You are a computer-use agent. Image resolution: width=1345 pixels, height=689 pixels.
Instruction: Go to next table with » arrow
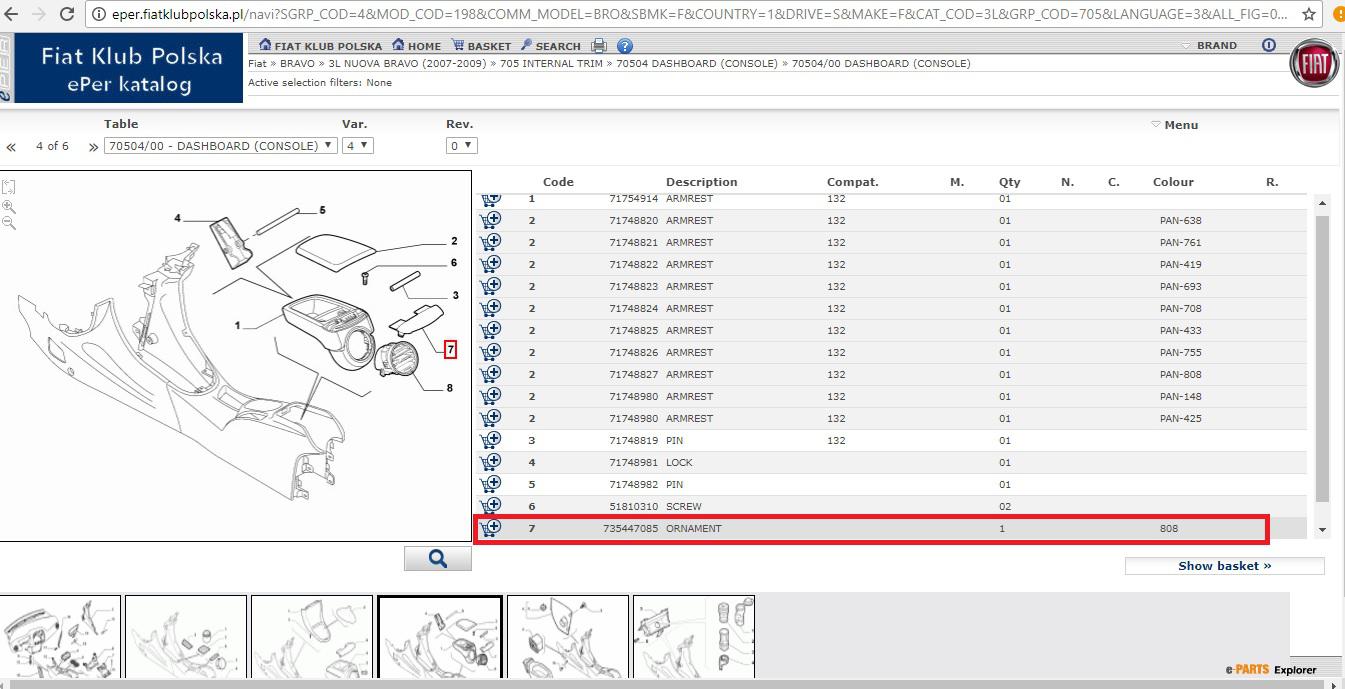[x=93, y=147]
